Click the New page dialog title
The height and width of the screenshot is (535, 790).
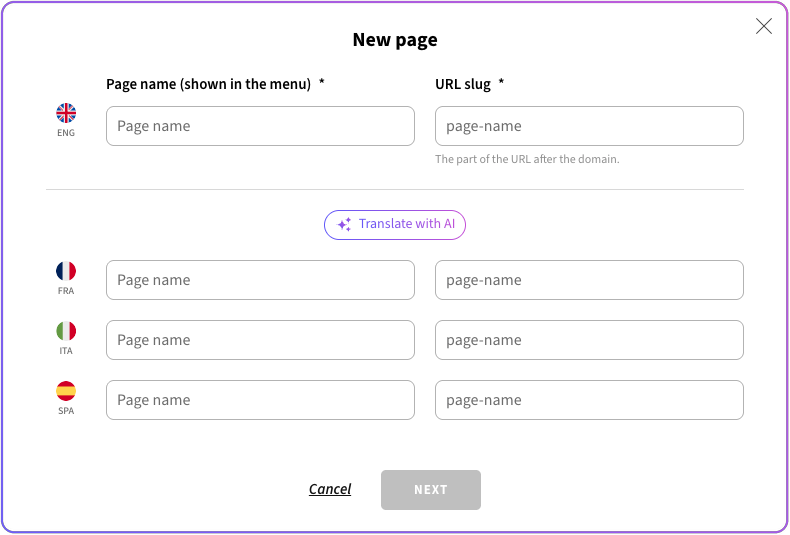click(395, 40)
